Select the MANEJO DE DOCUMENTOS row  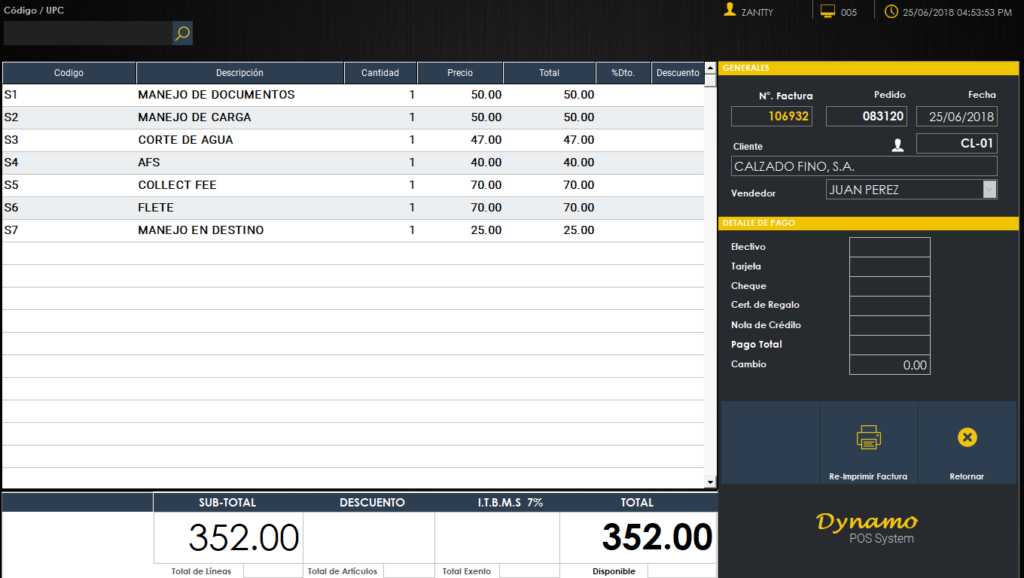(300, 95)
